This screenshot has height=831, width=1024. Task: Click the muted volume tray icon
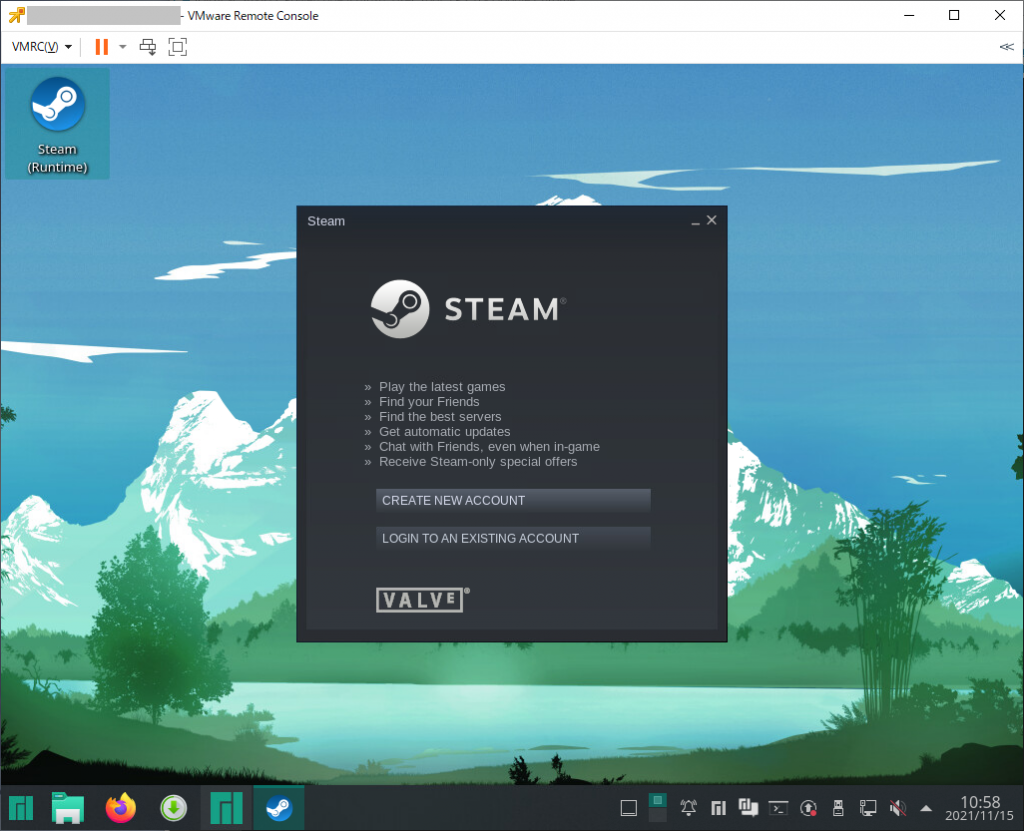898,809
